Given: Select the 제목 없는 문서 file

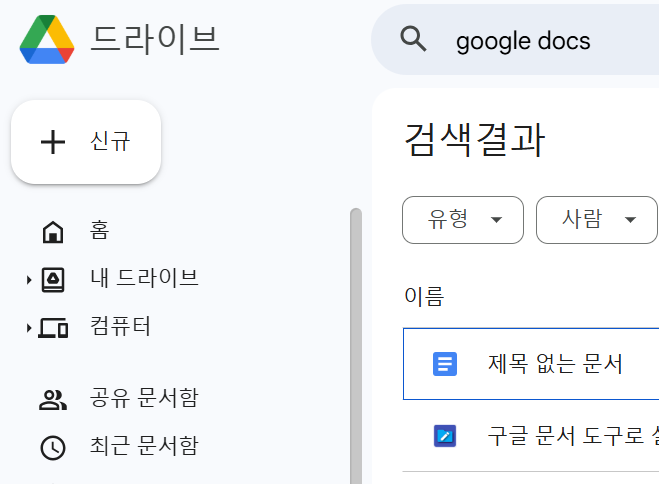Looking at the screenshot, I should click(531, 364).
